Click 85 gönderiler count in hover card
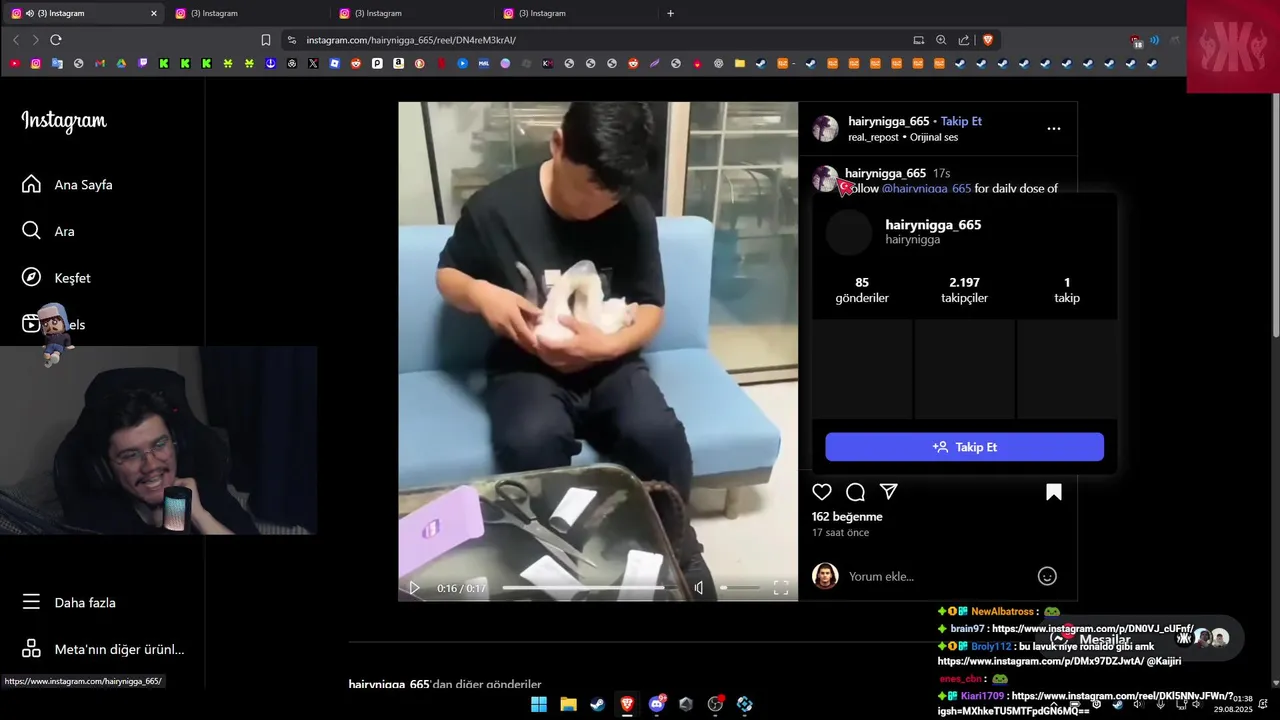The image size is (1280, 720). 862,290
